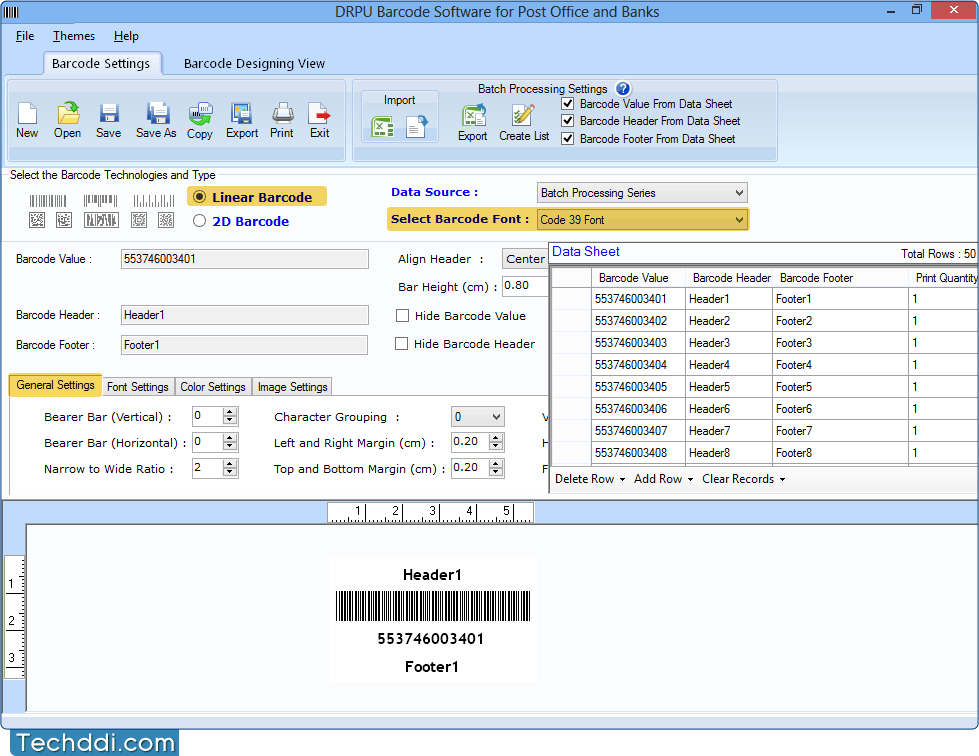The height and width of the screenshot is (756, 979).
Task: Select the fourth 2D barcode sample icon
Action: [x=139, y=220]
